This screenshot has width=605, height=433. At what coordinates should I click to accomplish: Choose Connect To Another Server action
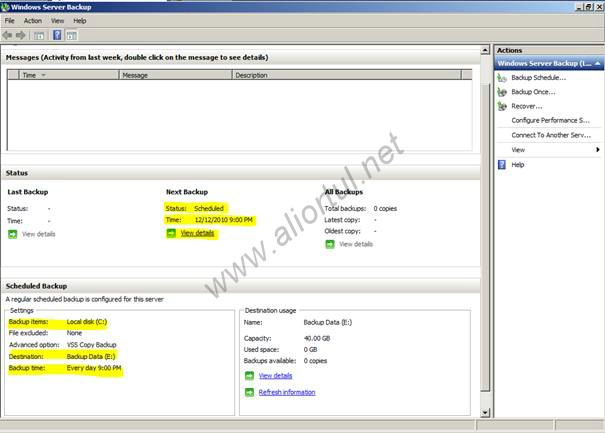551,135
